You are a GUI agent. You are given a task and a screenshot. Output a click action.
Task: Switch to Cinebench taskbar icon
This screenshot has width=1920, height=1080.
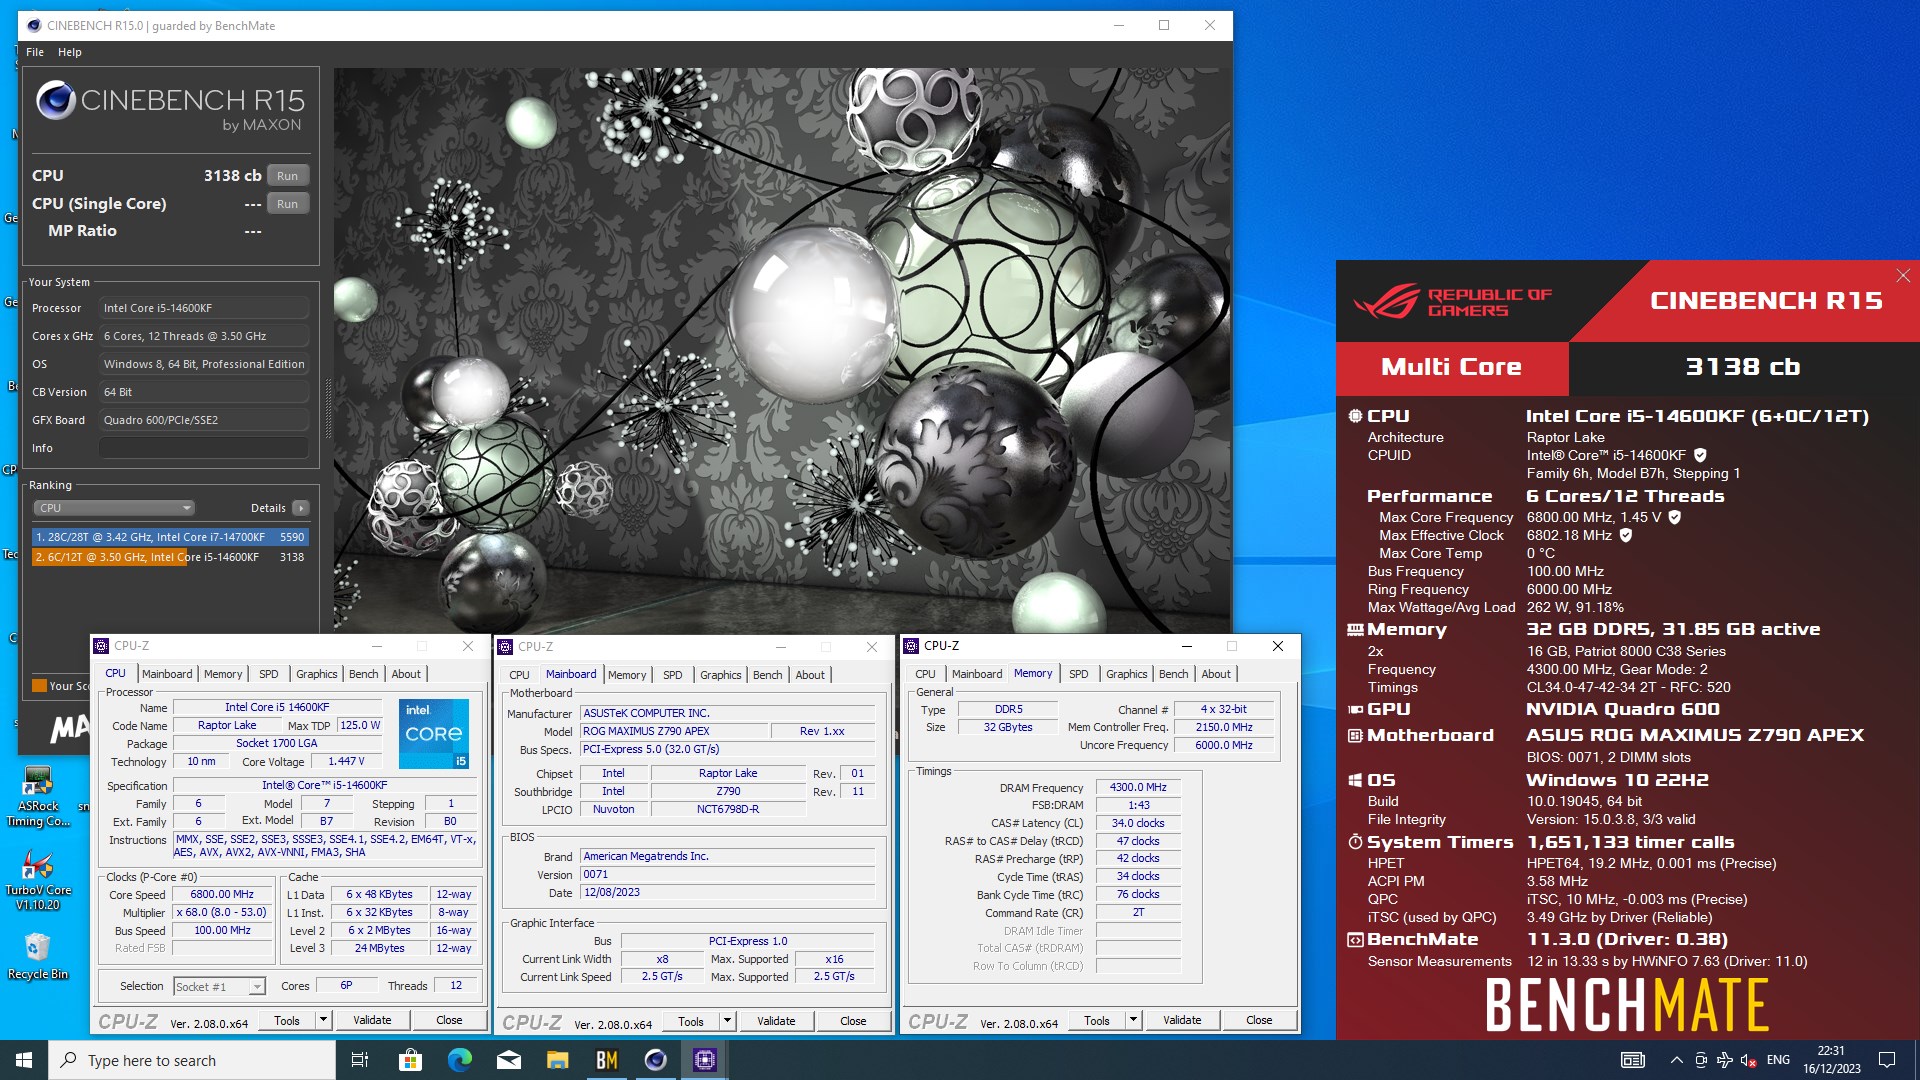point(655,1060)
